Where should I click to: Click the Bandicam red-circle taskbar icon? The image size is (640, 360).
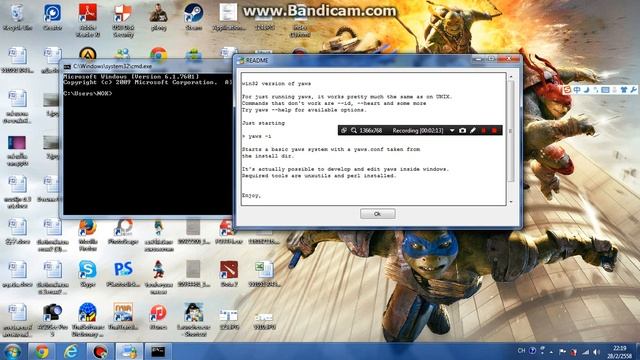click(100, 351)
